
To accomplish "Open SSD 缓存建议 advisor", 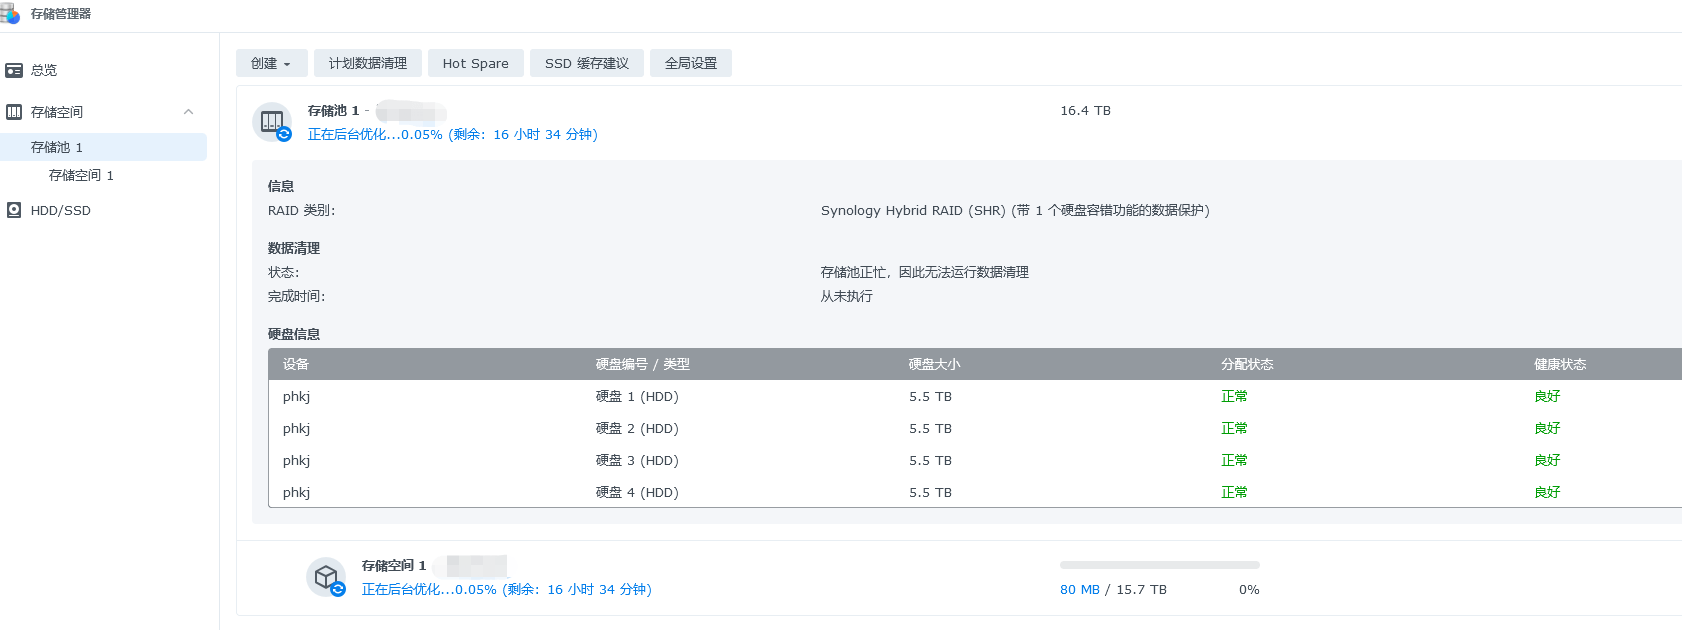I will 586,63.
